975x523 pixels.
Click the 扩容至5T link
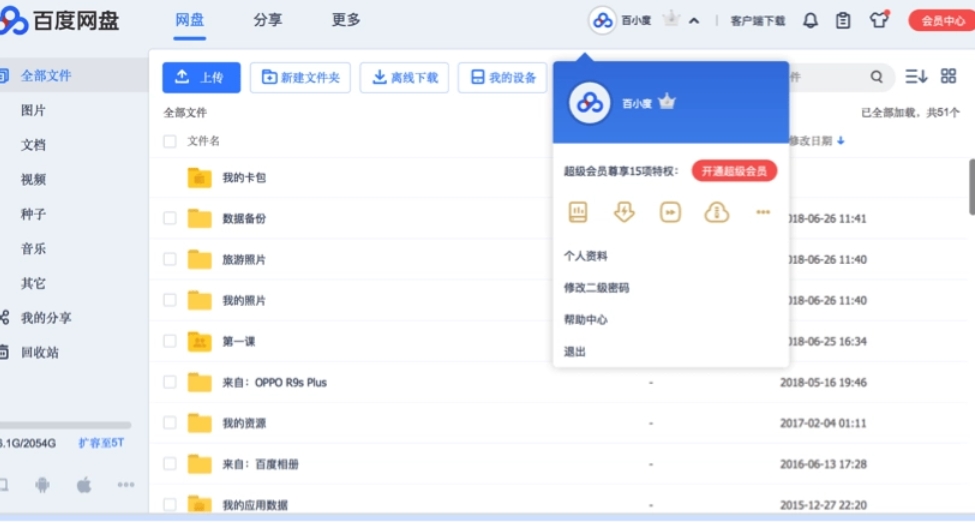101,443
